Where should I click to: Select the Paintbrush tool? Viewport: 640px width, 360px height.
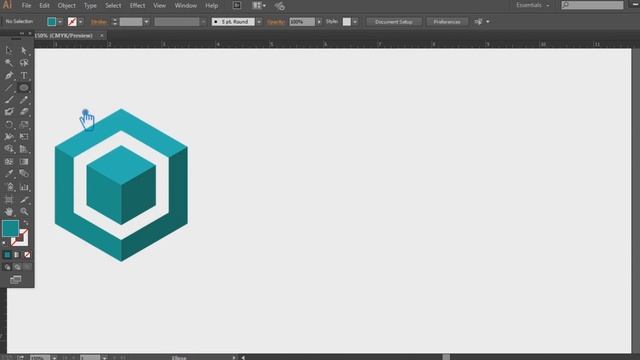[9, 100]
